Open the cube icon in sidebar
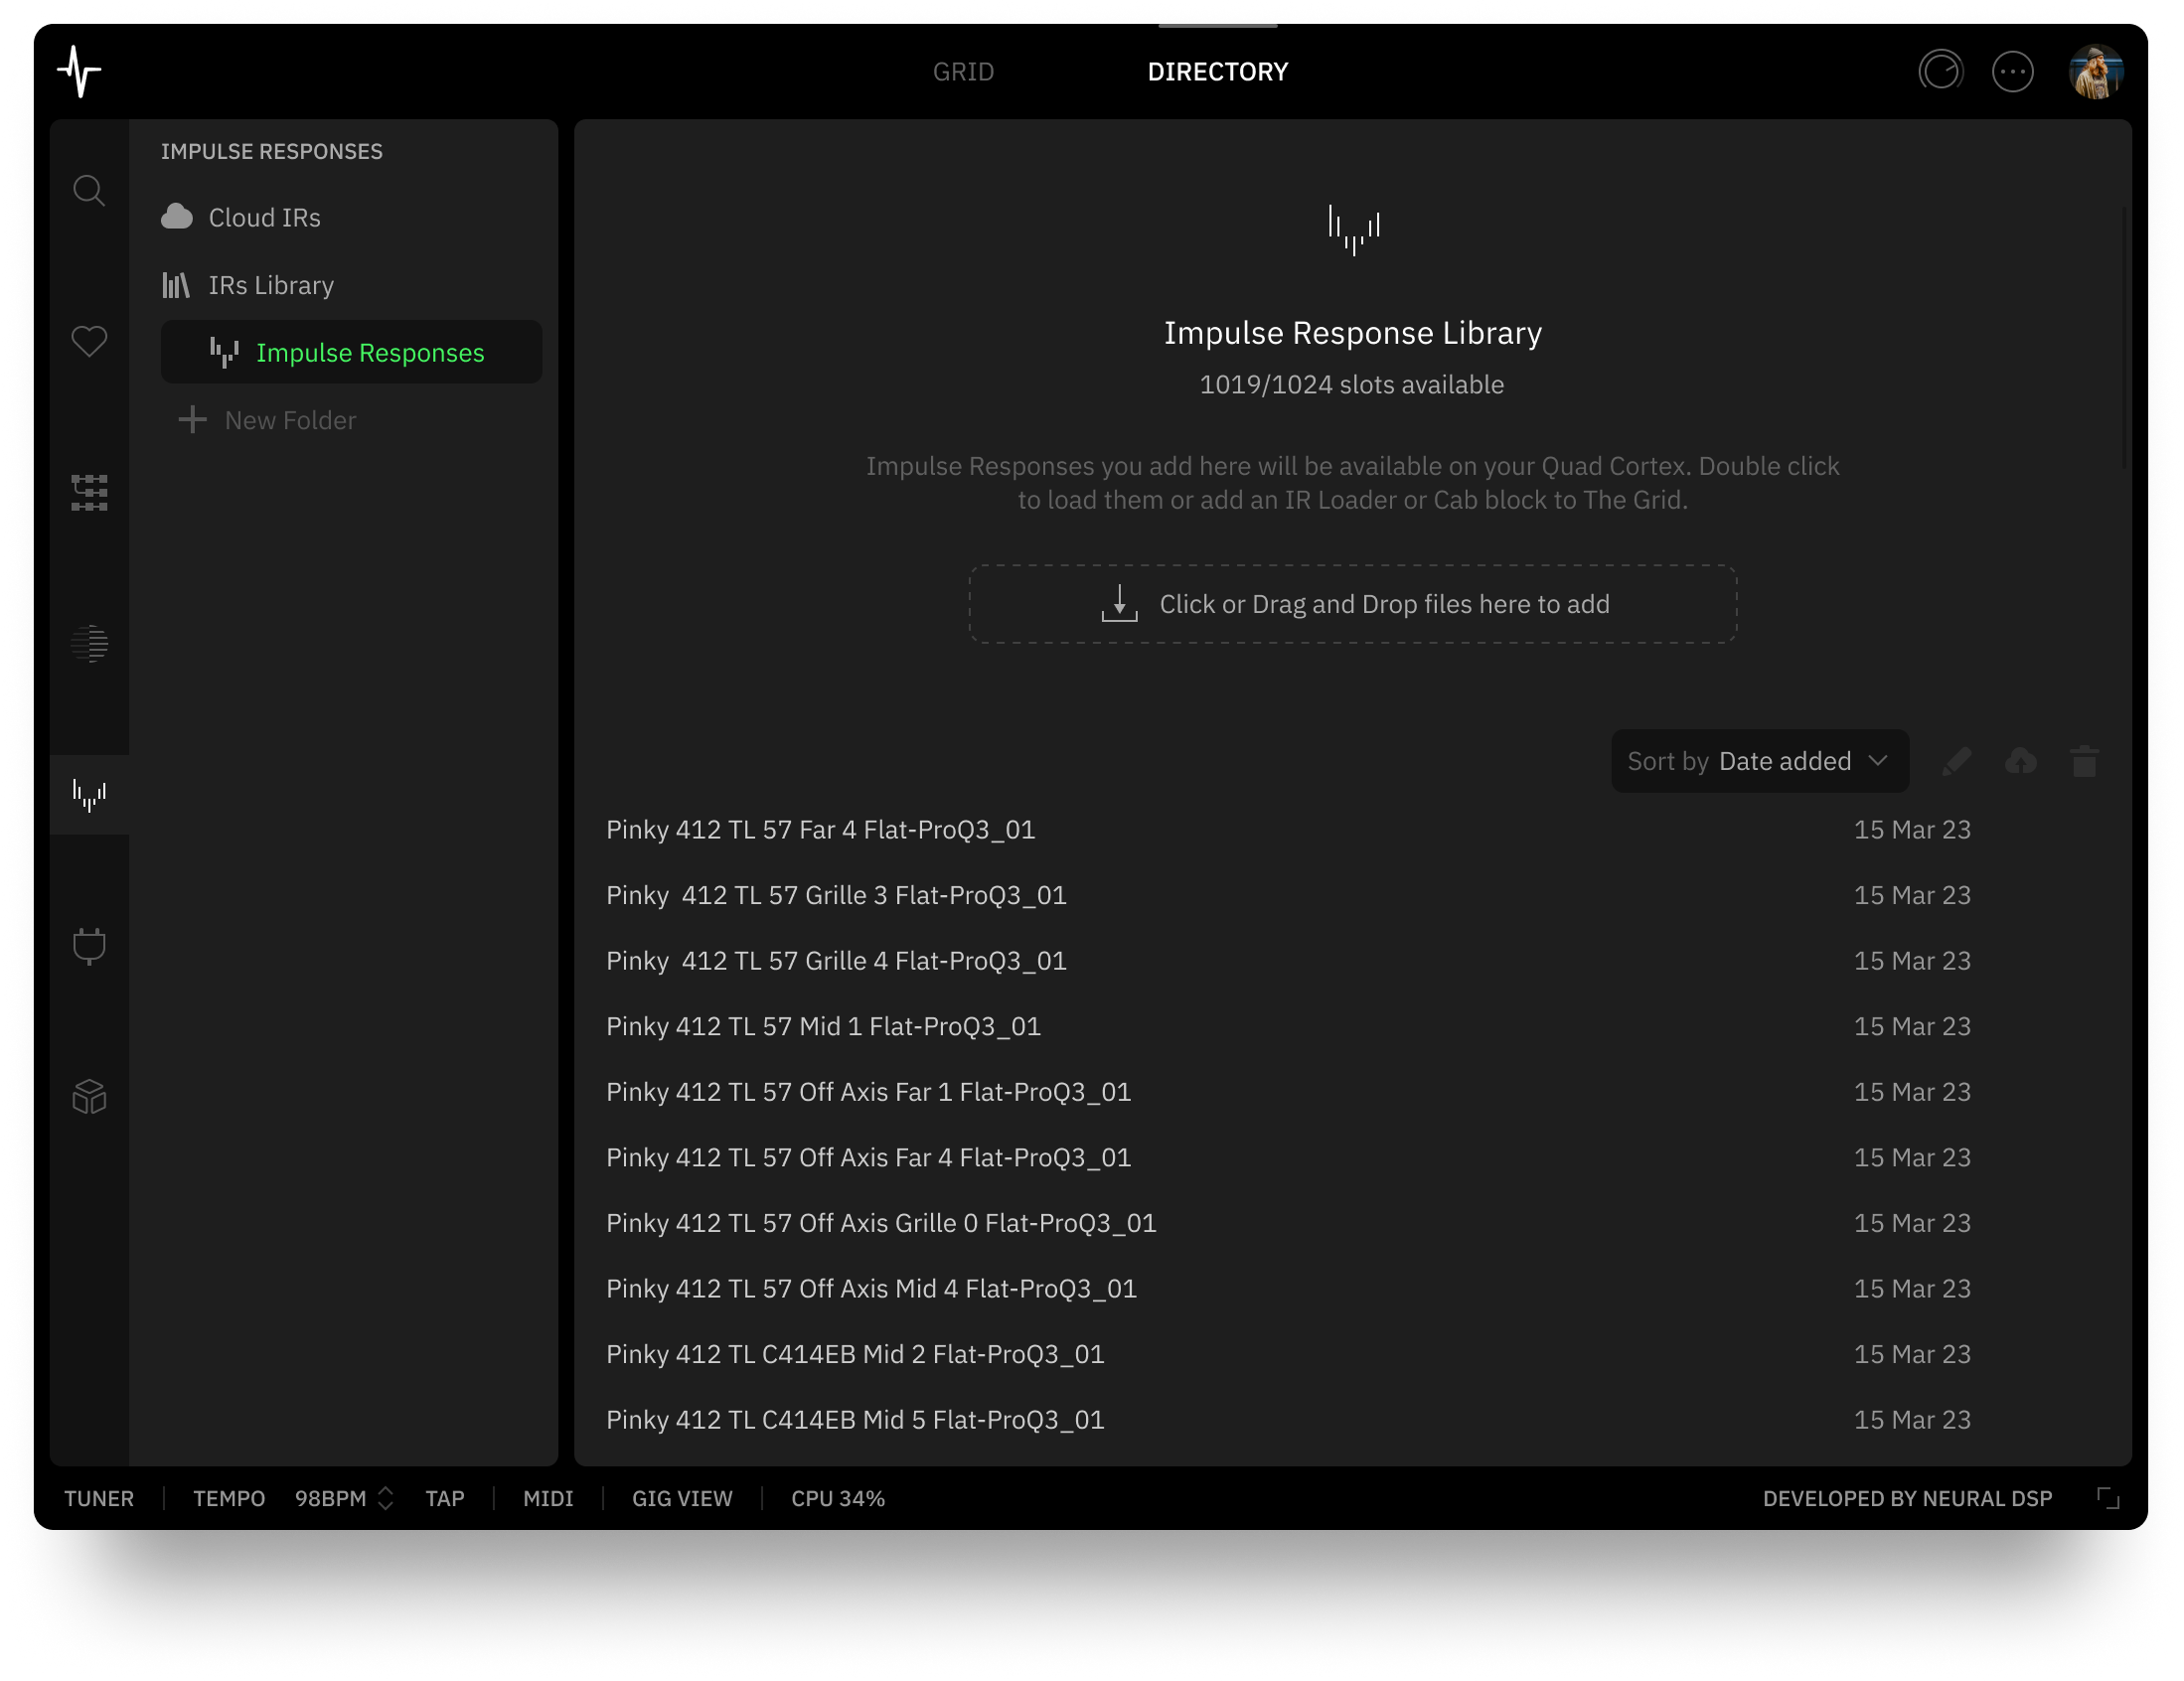The image size is (2184, 1681). pyautogui.click(x=89, y=1097)
